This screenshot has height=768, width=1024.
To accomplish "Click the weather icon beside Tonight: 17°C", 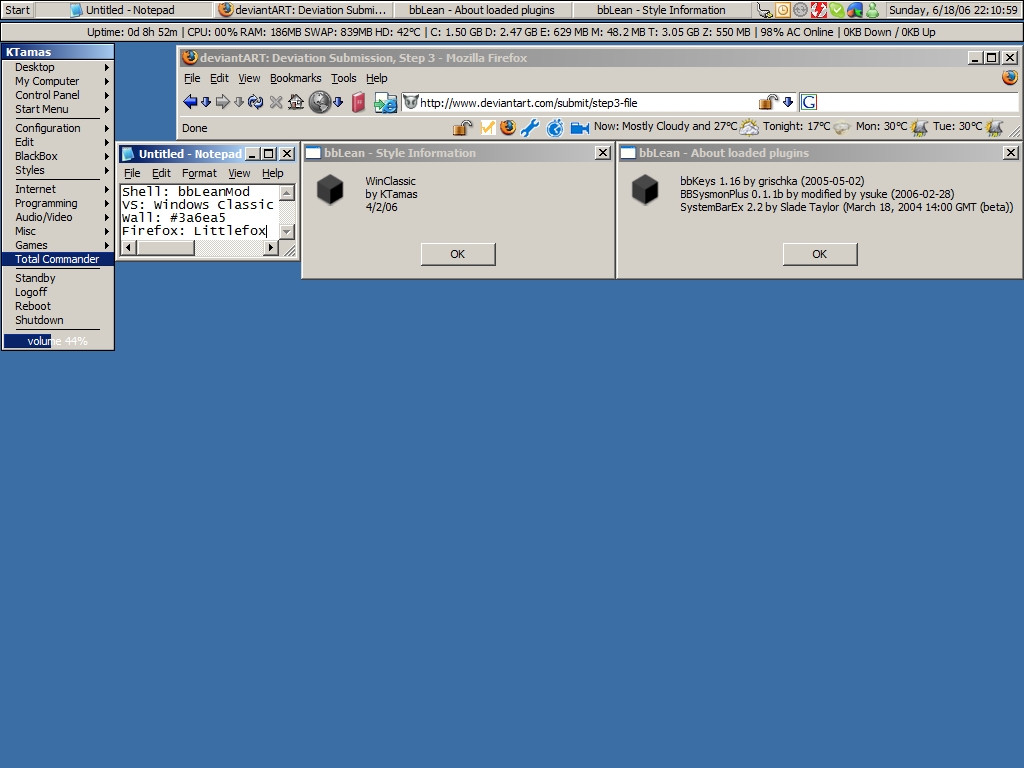I will coord(842,127).
